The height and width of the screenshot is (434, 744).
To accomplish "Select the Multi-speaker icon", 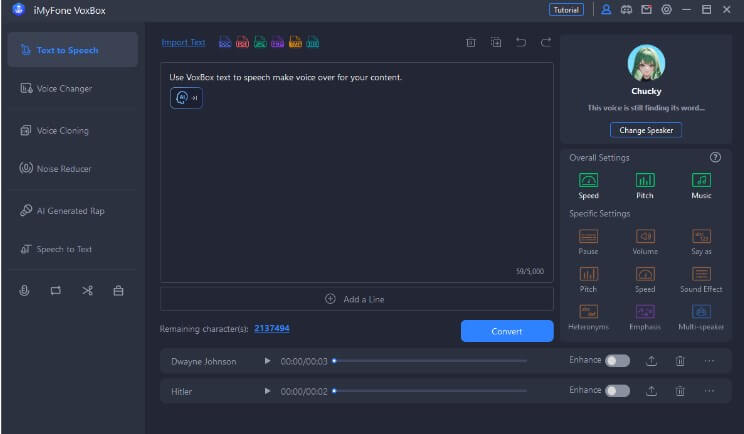I will point(701,312).
